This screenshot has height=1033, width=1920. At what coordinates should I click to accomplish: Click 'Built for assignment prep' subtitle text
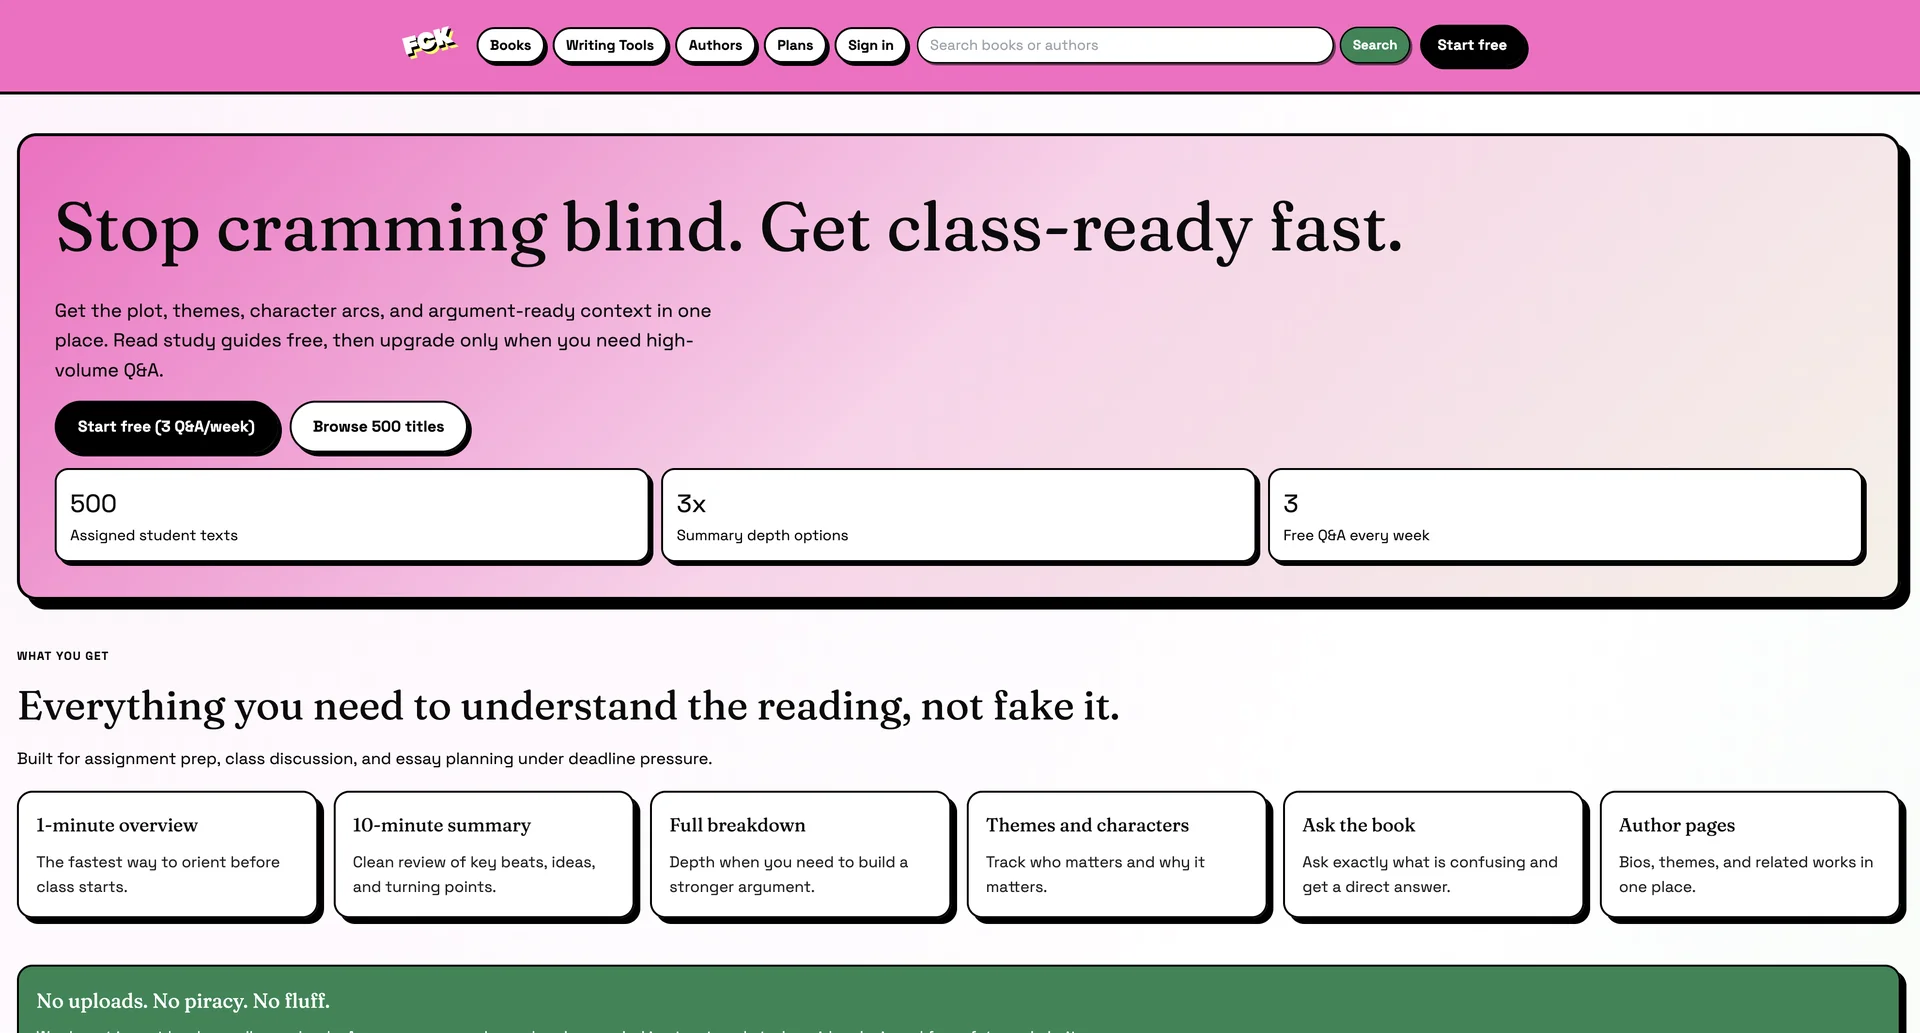pos(364,759)
